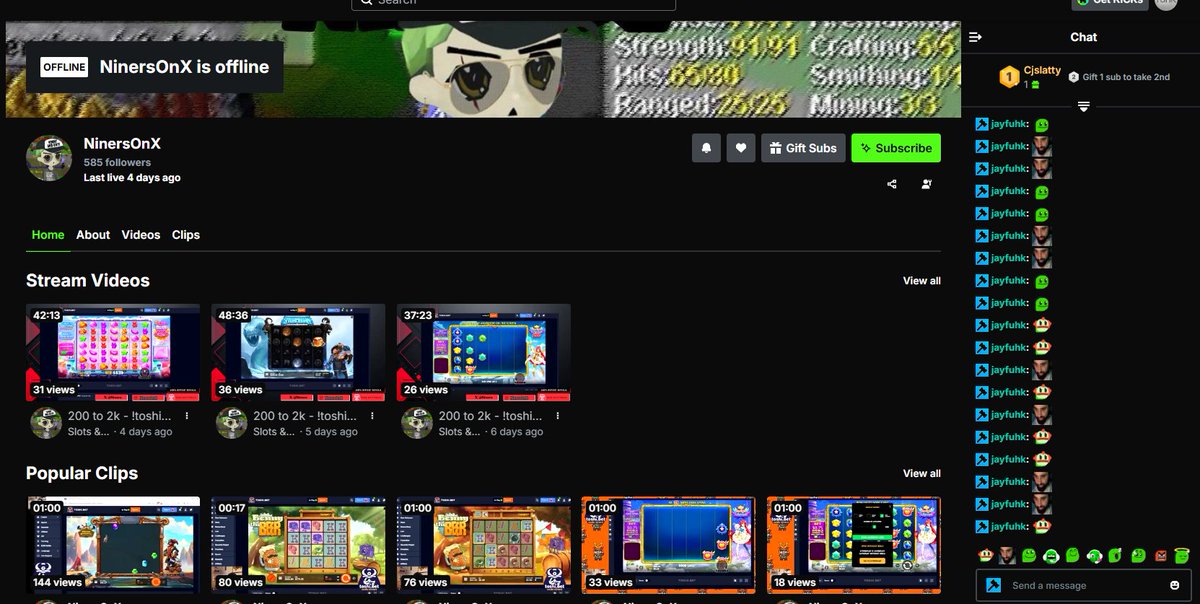Click the Send a message chat input
Viewport: 1200px width, 604px height.
1085,585
